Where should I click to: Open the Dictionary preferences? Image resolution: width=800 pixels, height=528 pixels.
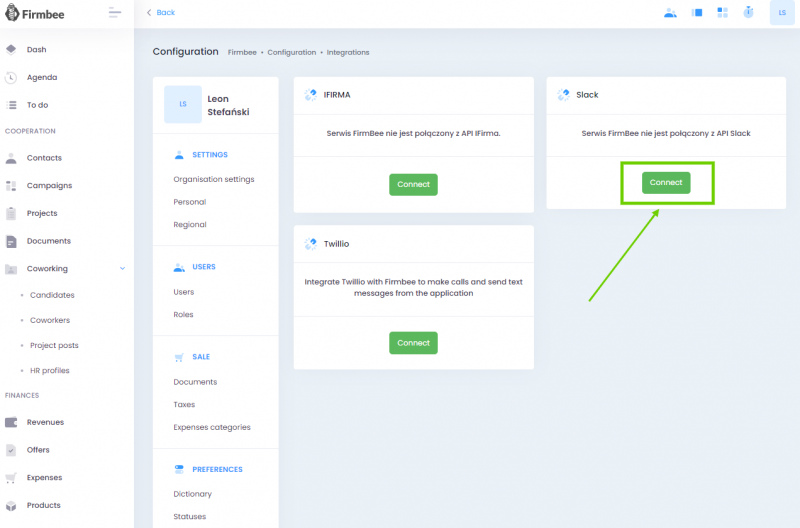point(192,494)
